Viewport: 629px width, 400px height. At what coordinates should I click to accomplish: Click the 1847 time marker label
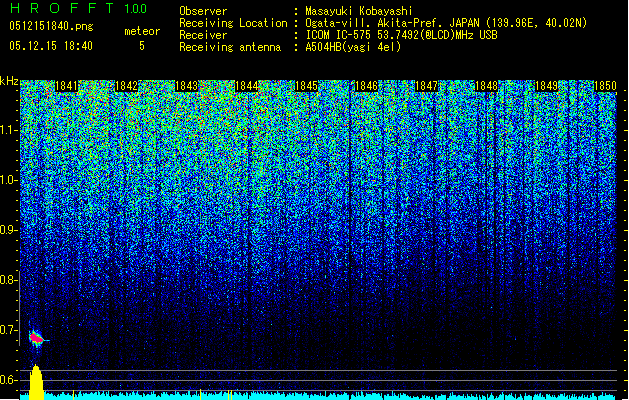coord(426,86)
